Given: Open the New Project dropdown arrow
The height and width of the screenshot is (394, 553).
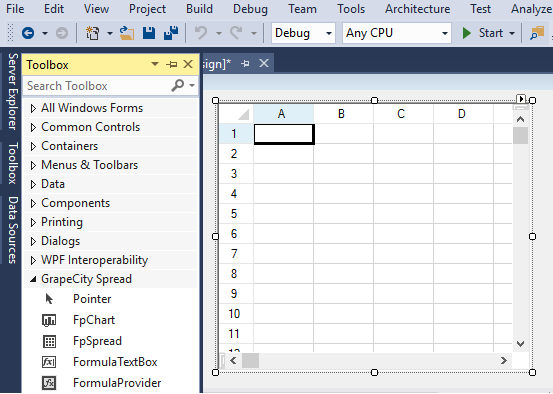Looking at the screenshot, I should point(110,34).
